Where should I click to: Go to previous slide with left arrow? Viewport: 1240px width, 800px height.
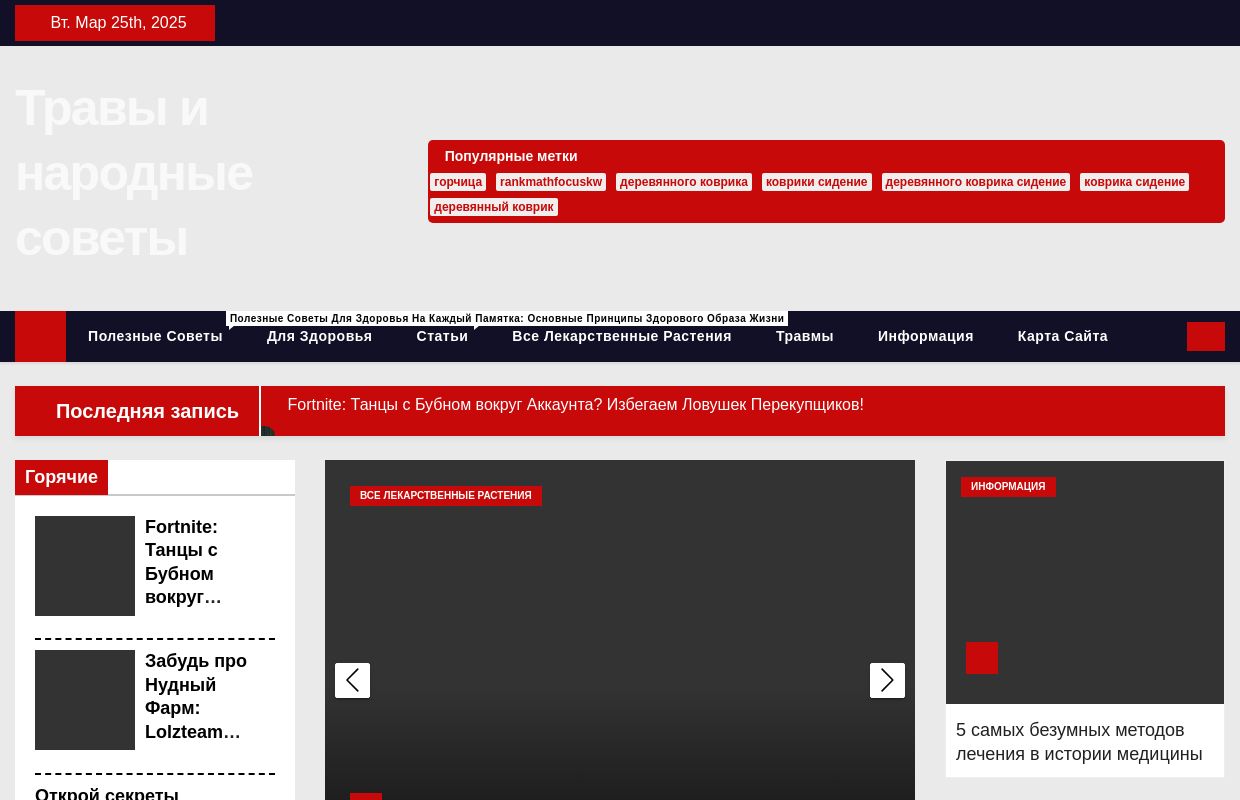point(352,680)
